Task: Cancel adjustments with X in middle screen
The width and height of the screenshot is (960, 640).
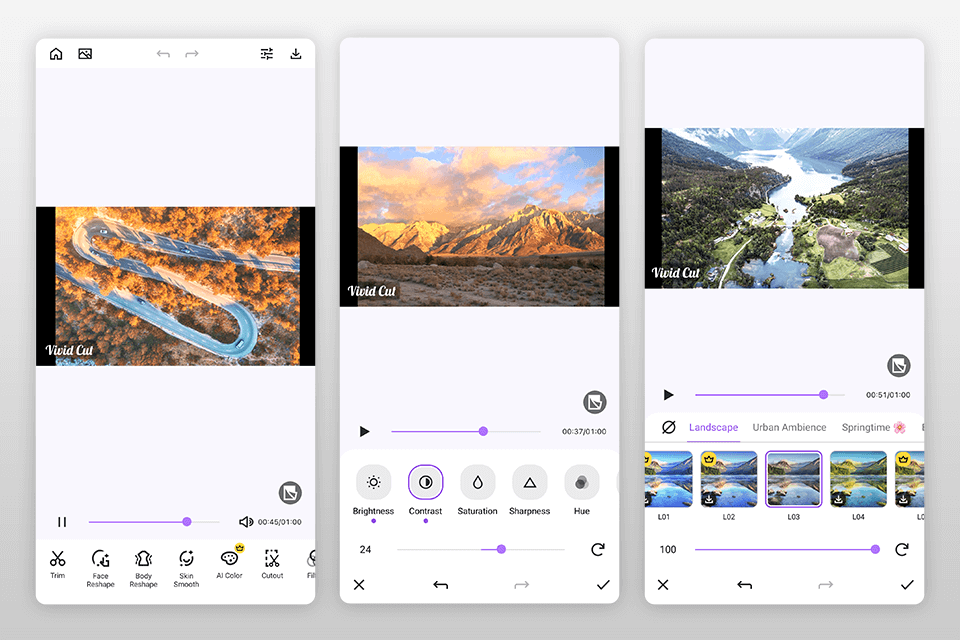Action: [x=359, y=585]
